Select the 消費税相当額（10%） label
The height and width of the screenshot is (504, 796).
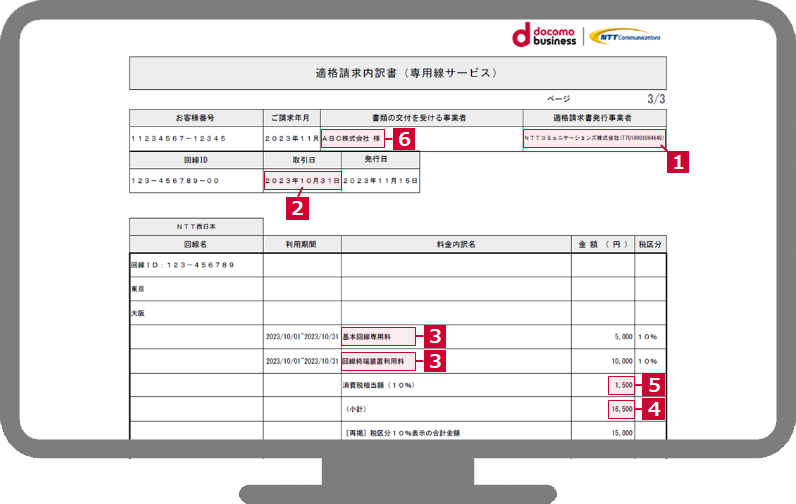click(379, 385)
